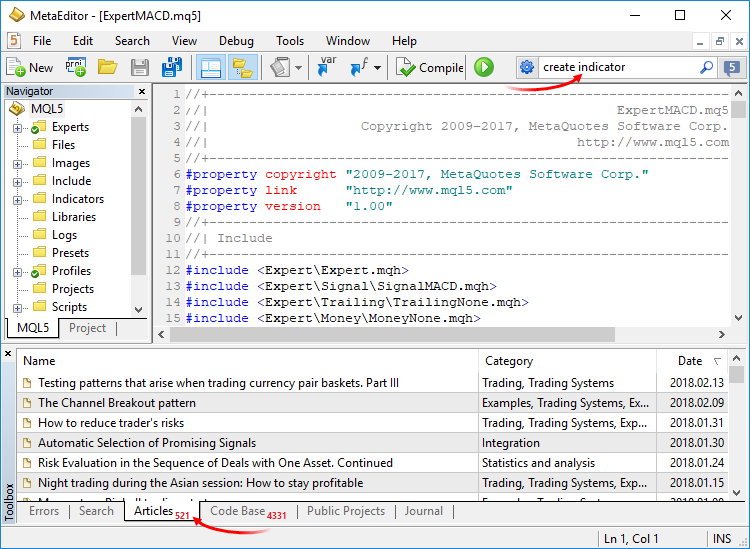This screenshot has height=549, width=750.
Task: Expand the Scripts folder
Action: tap(17, 308)
